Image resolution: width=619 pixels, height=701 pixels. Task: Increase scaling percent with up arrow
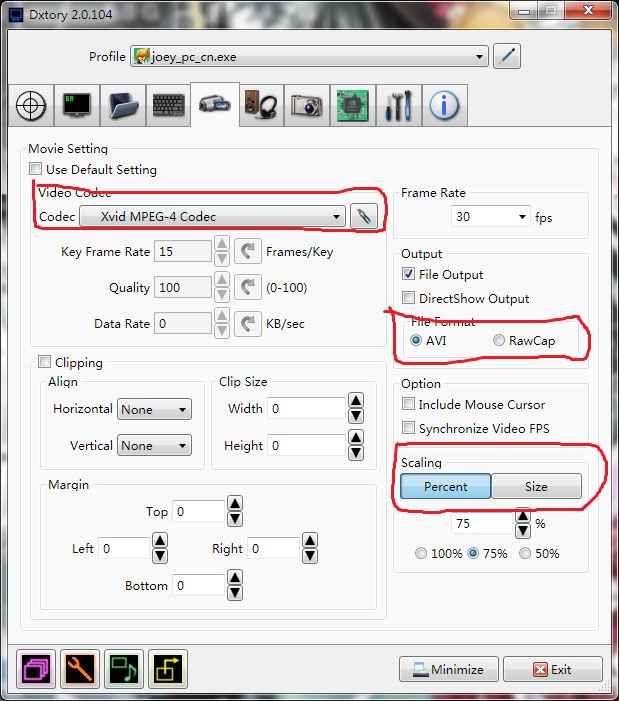[523, 516]
